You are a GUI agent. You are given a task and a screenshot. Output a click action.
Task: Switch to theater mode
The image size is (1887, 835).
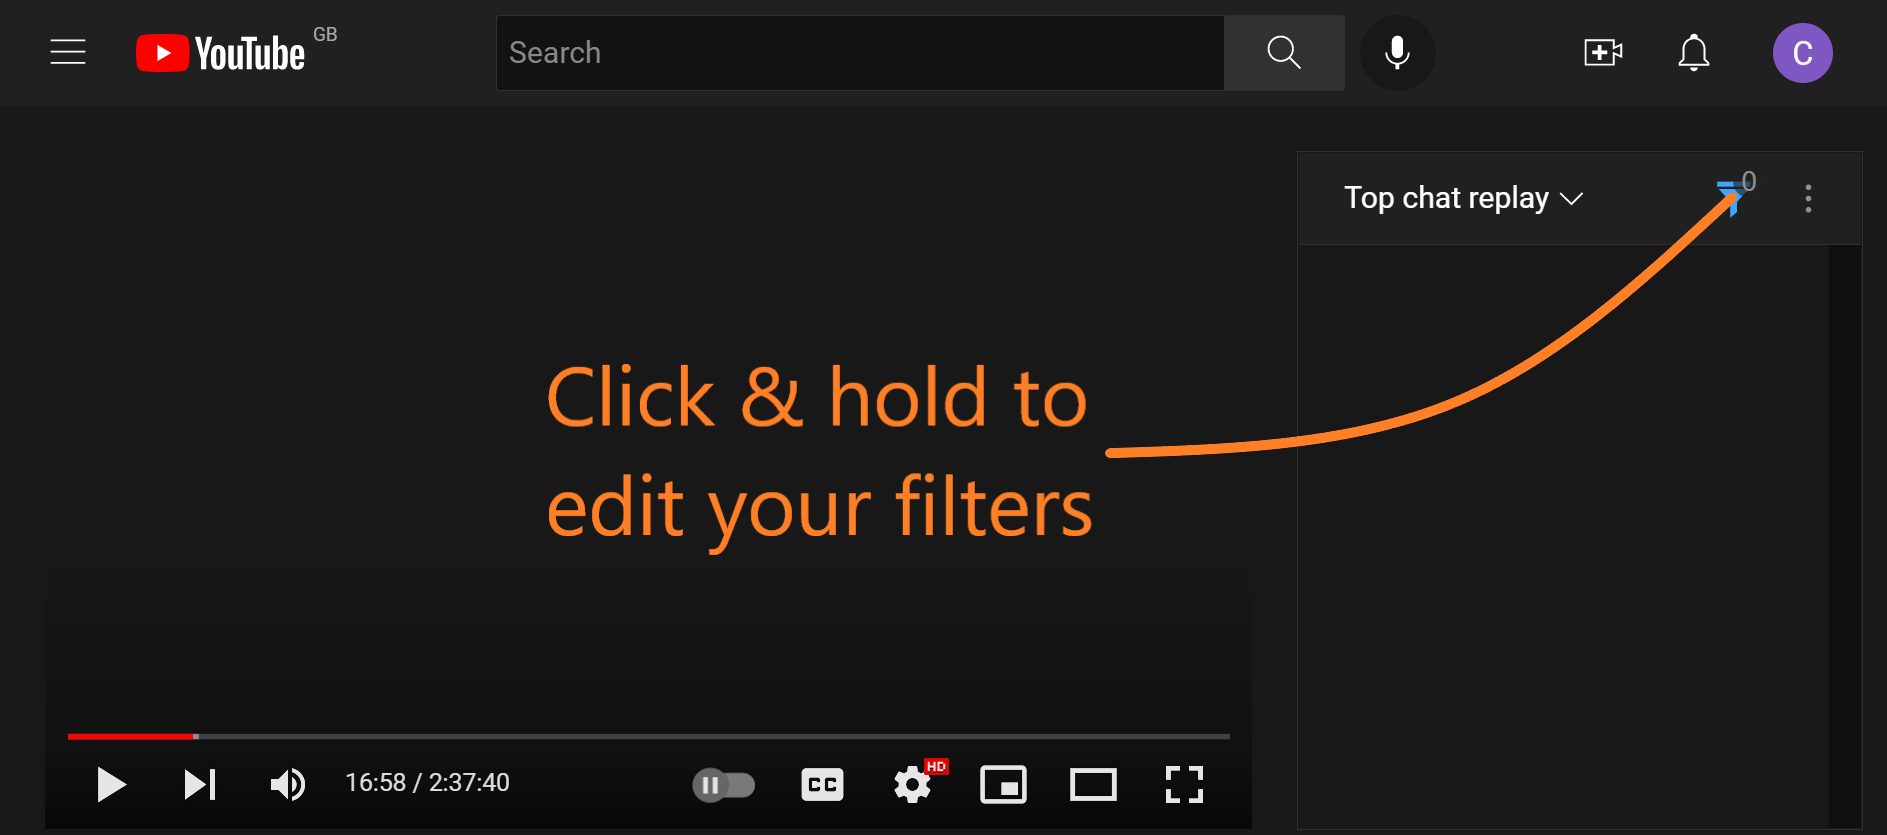pos(1093,785)
